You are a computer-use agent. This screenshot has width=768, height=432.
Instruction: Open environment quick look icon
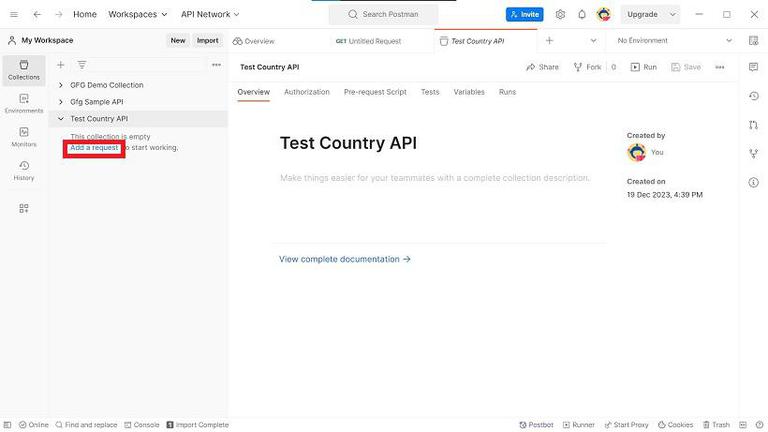(x=754, y=41)
